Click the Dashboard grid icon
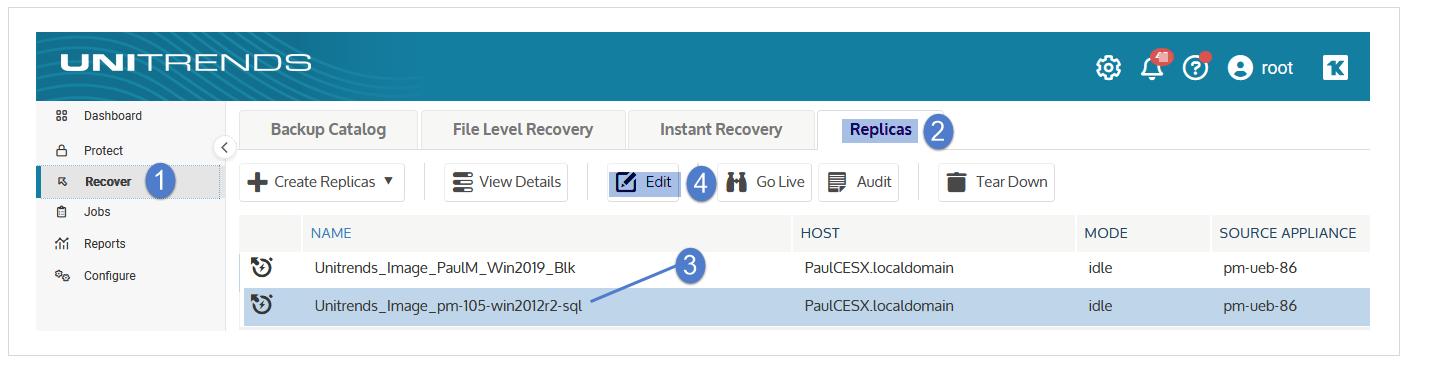The width and height of the screenshot is (1429, 379). [62, 116]
